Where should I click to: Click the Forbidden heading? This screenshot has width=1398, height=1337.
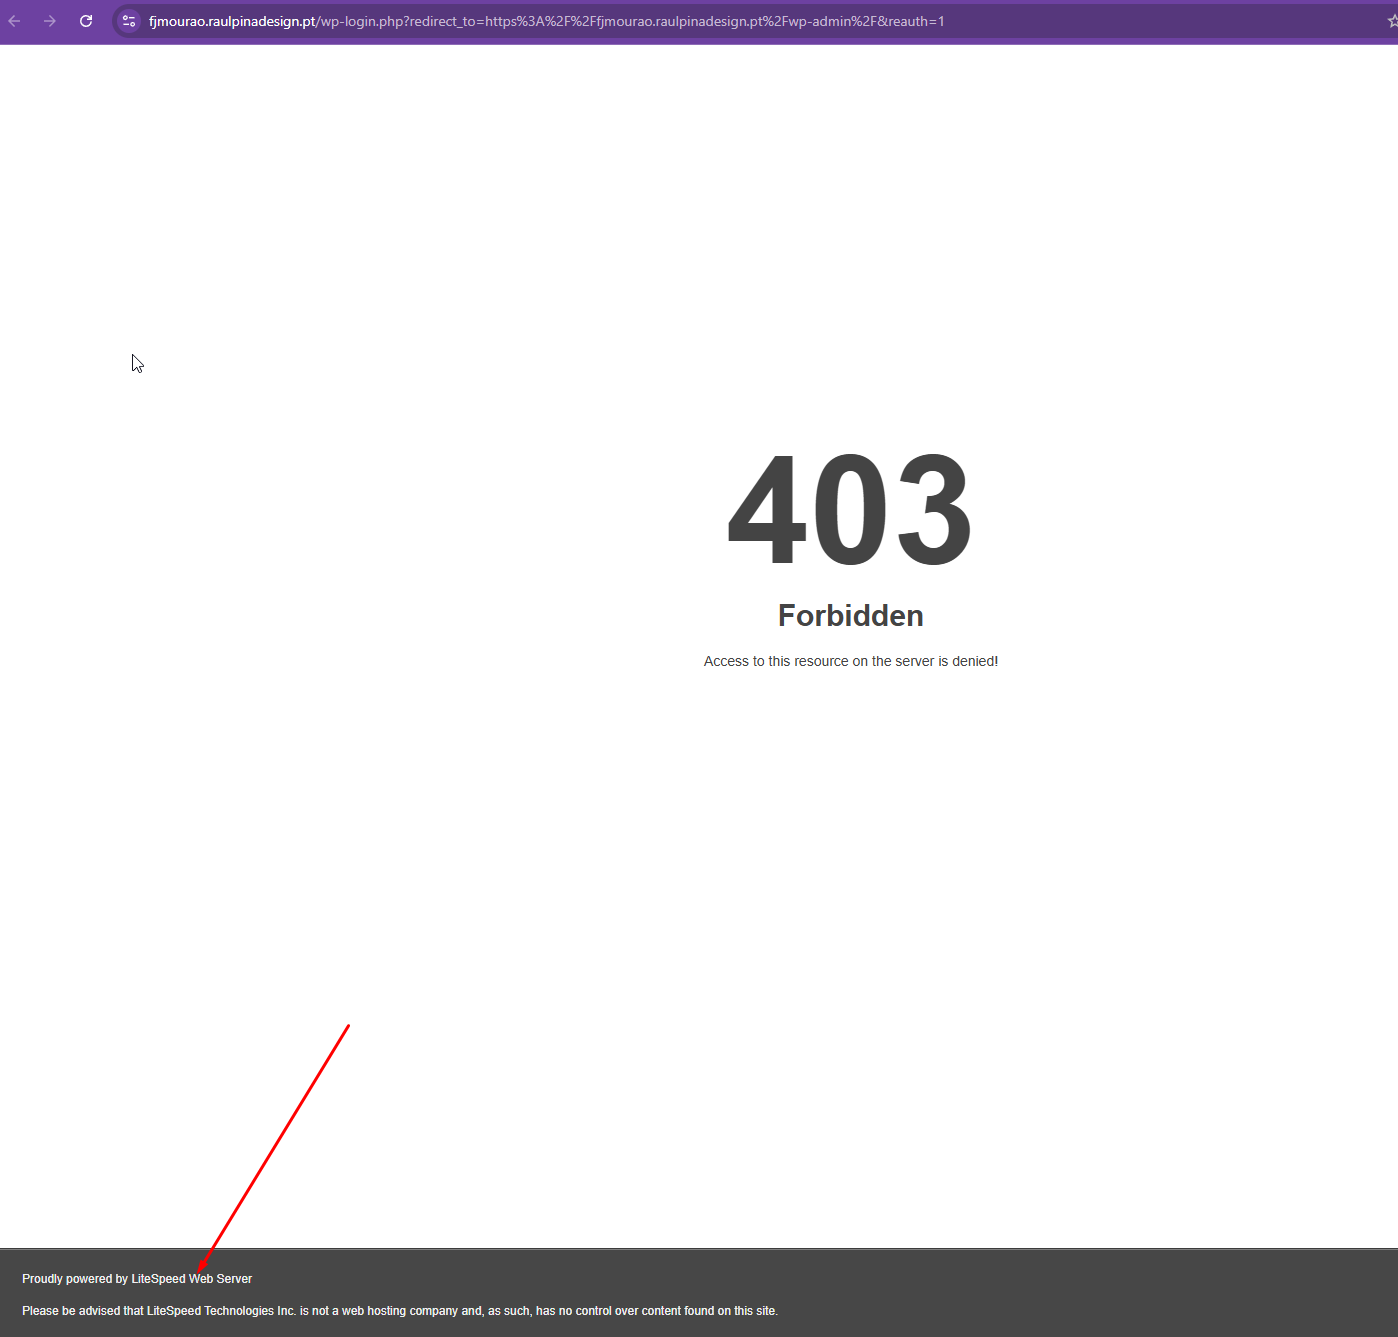pyautogui.click(x=851, y=616)
